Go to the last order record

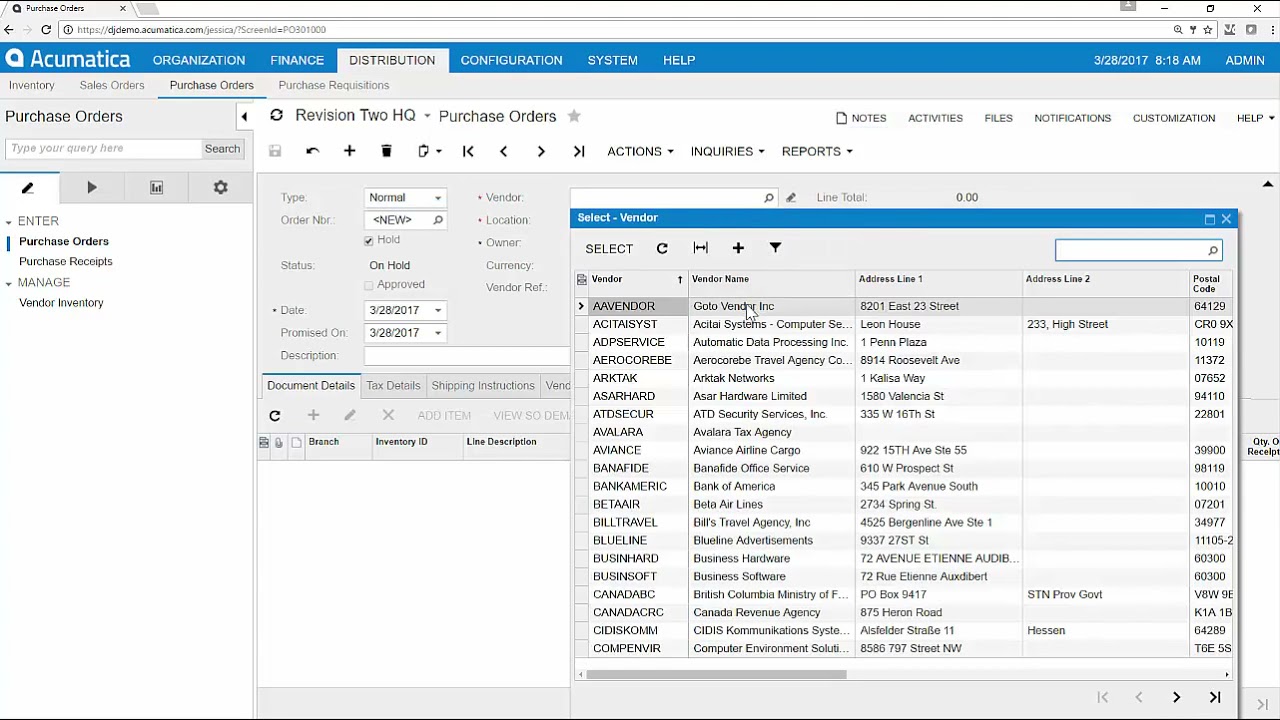[578, 151]
